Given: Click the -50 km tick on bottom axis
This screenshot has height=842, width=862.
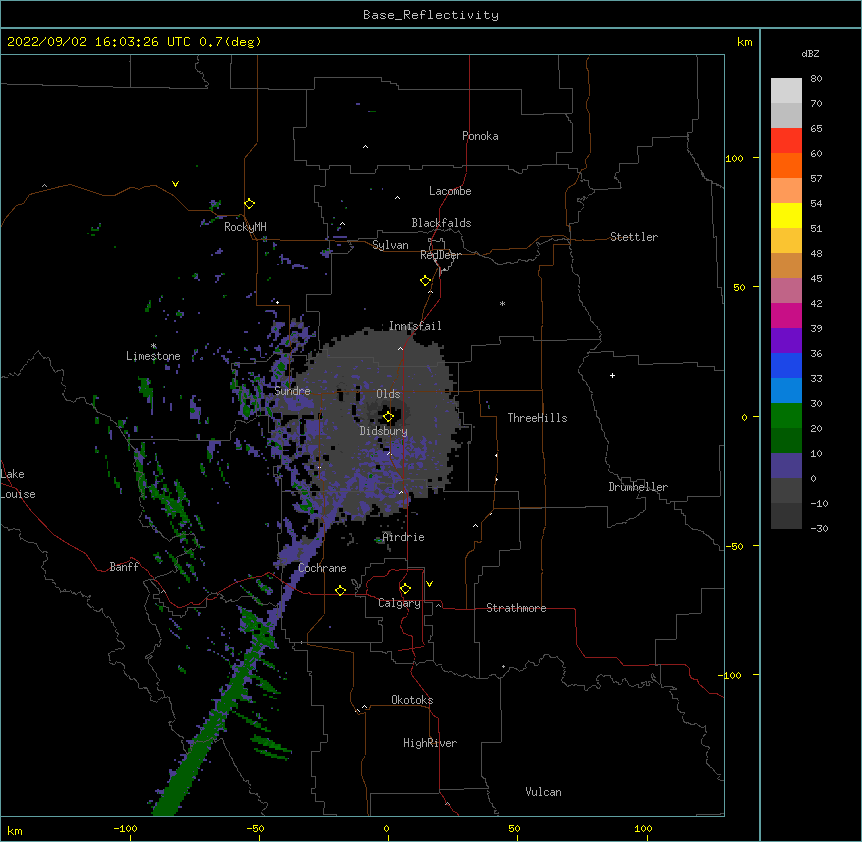Looking at the screenshot, I should (x=255, y=828).
